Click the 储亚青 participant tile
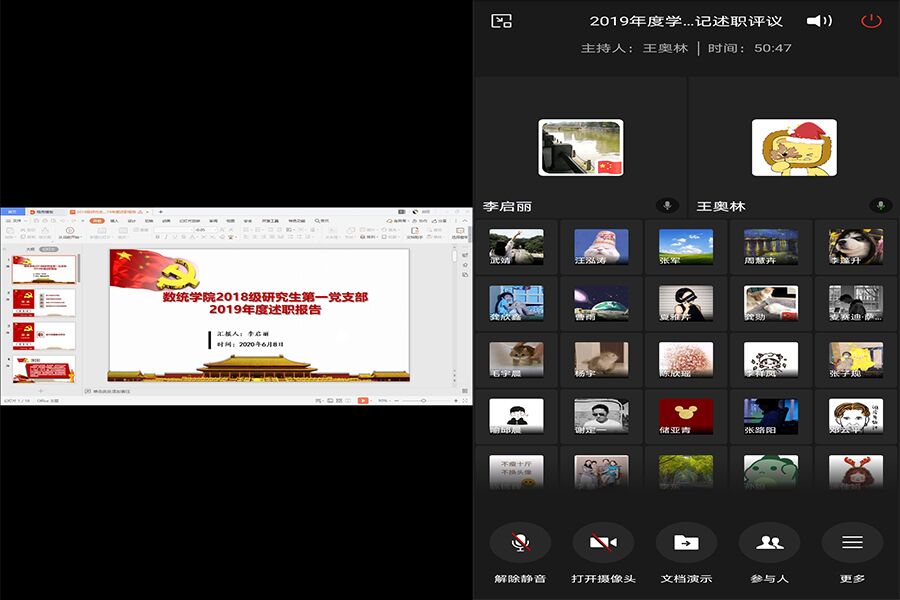Viewport: 900px width, 600px height. [x=686, y=416]
